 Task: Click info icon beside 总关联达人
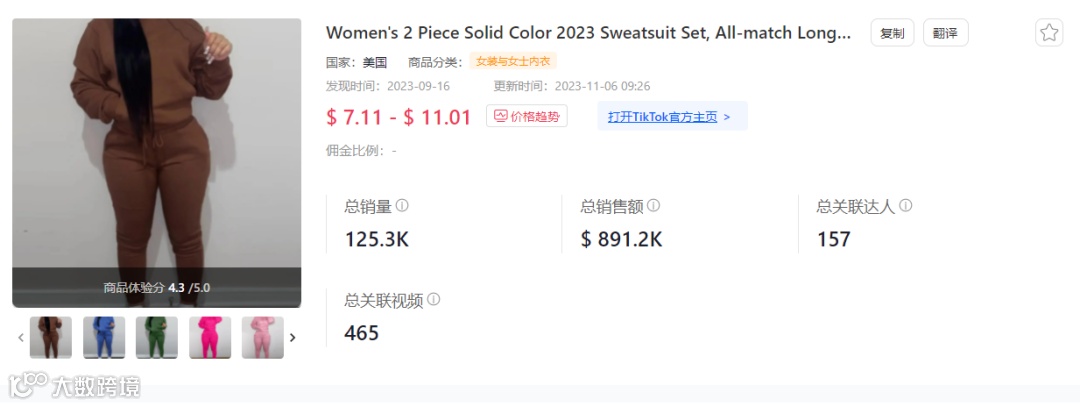pyautogui.click(x=906, y=205)
